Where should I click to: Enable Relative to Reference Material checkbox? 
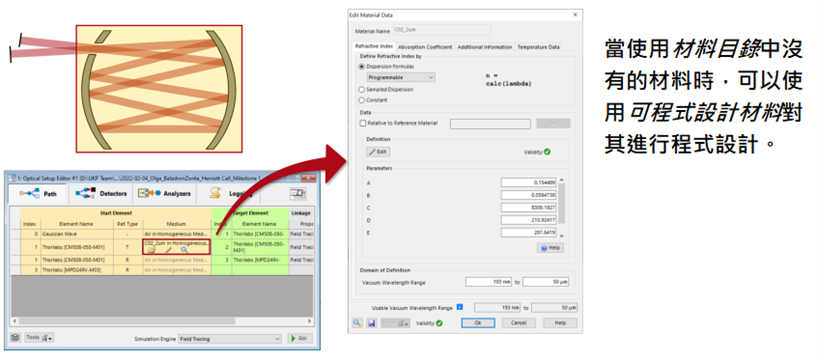(x=363, y=123)
